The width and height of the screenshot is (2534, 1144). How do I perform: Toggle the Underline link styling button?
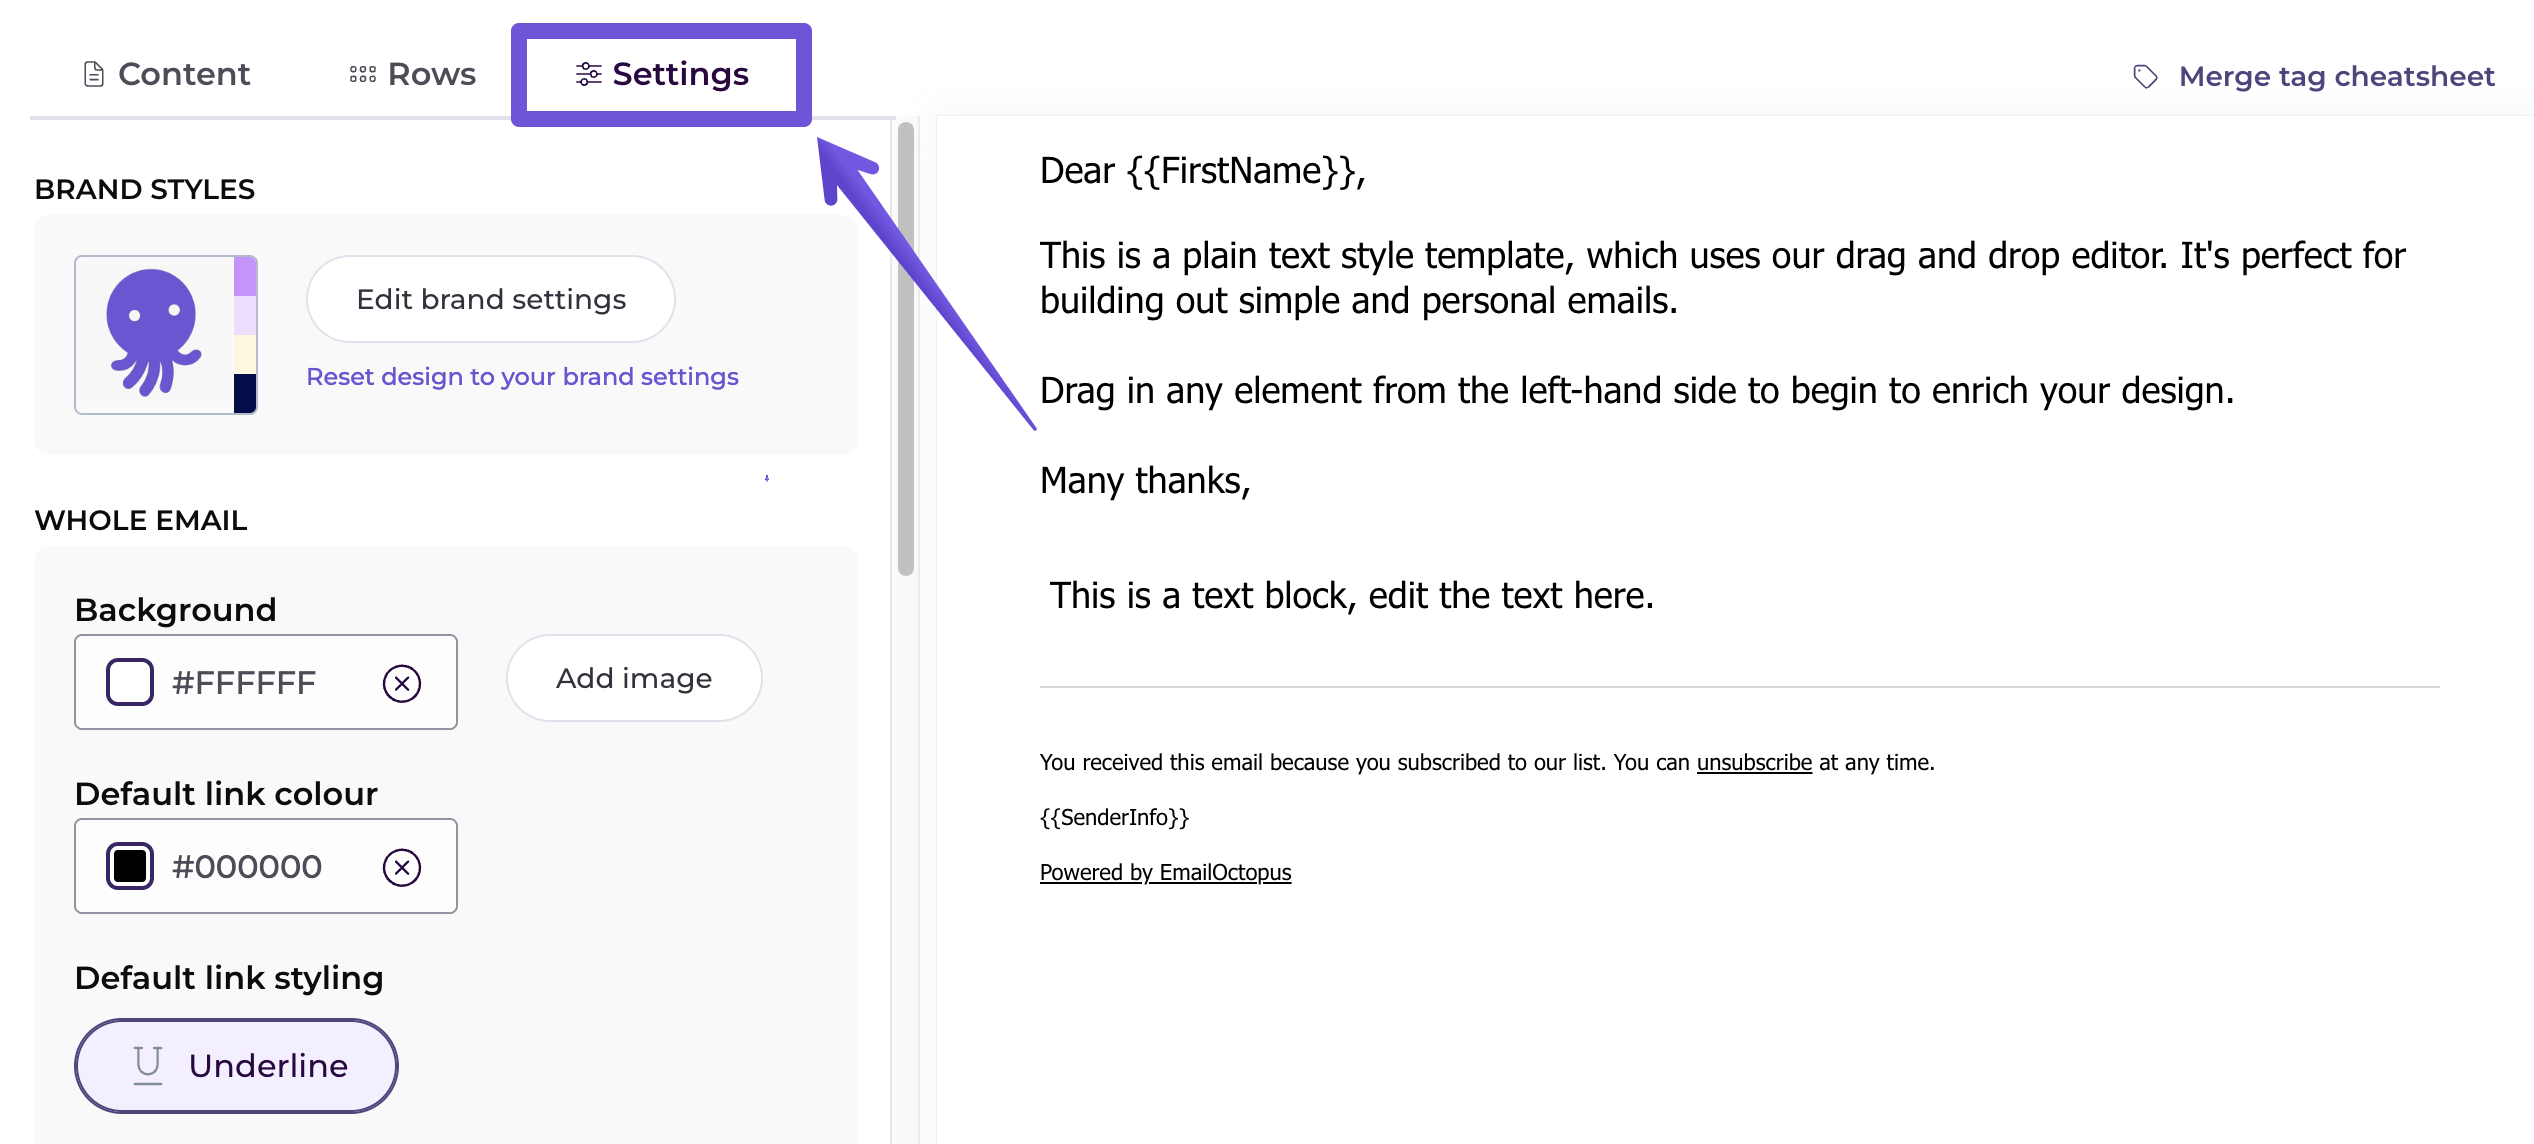(x=236, y=1065)
